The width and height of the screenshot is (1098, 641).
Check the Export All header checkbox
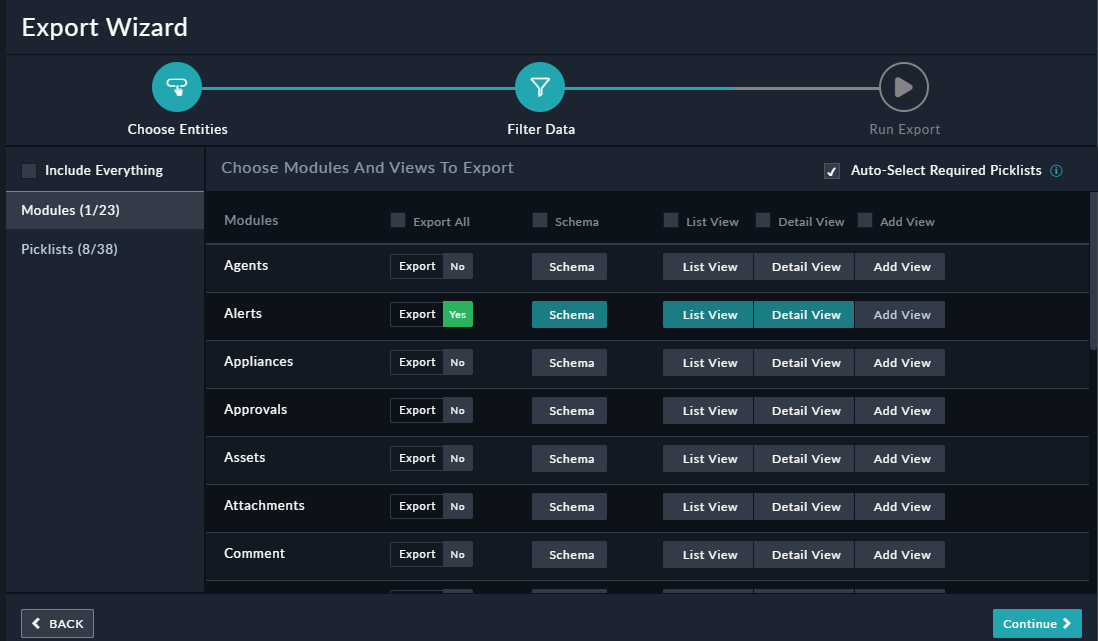[396, 221]
